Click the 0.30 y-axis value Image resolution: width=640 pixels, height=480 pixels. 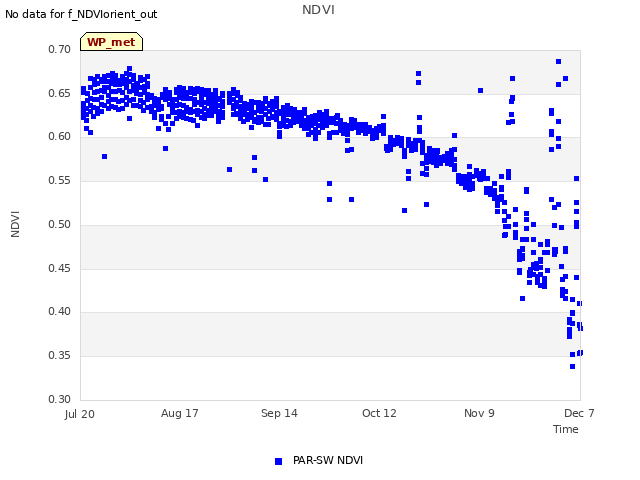pos(60,399)
